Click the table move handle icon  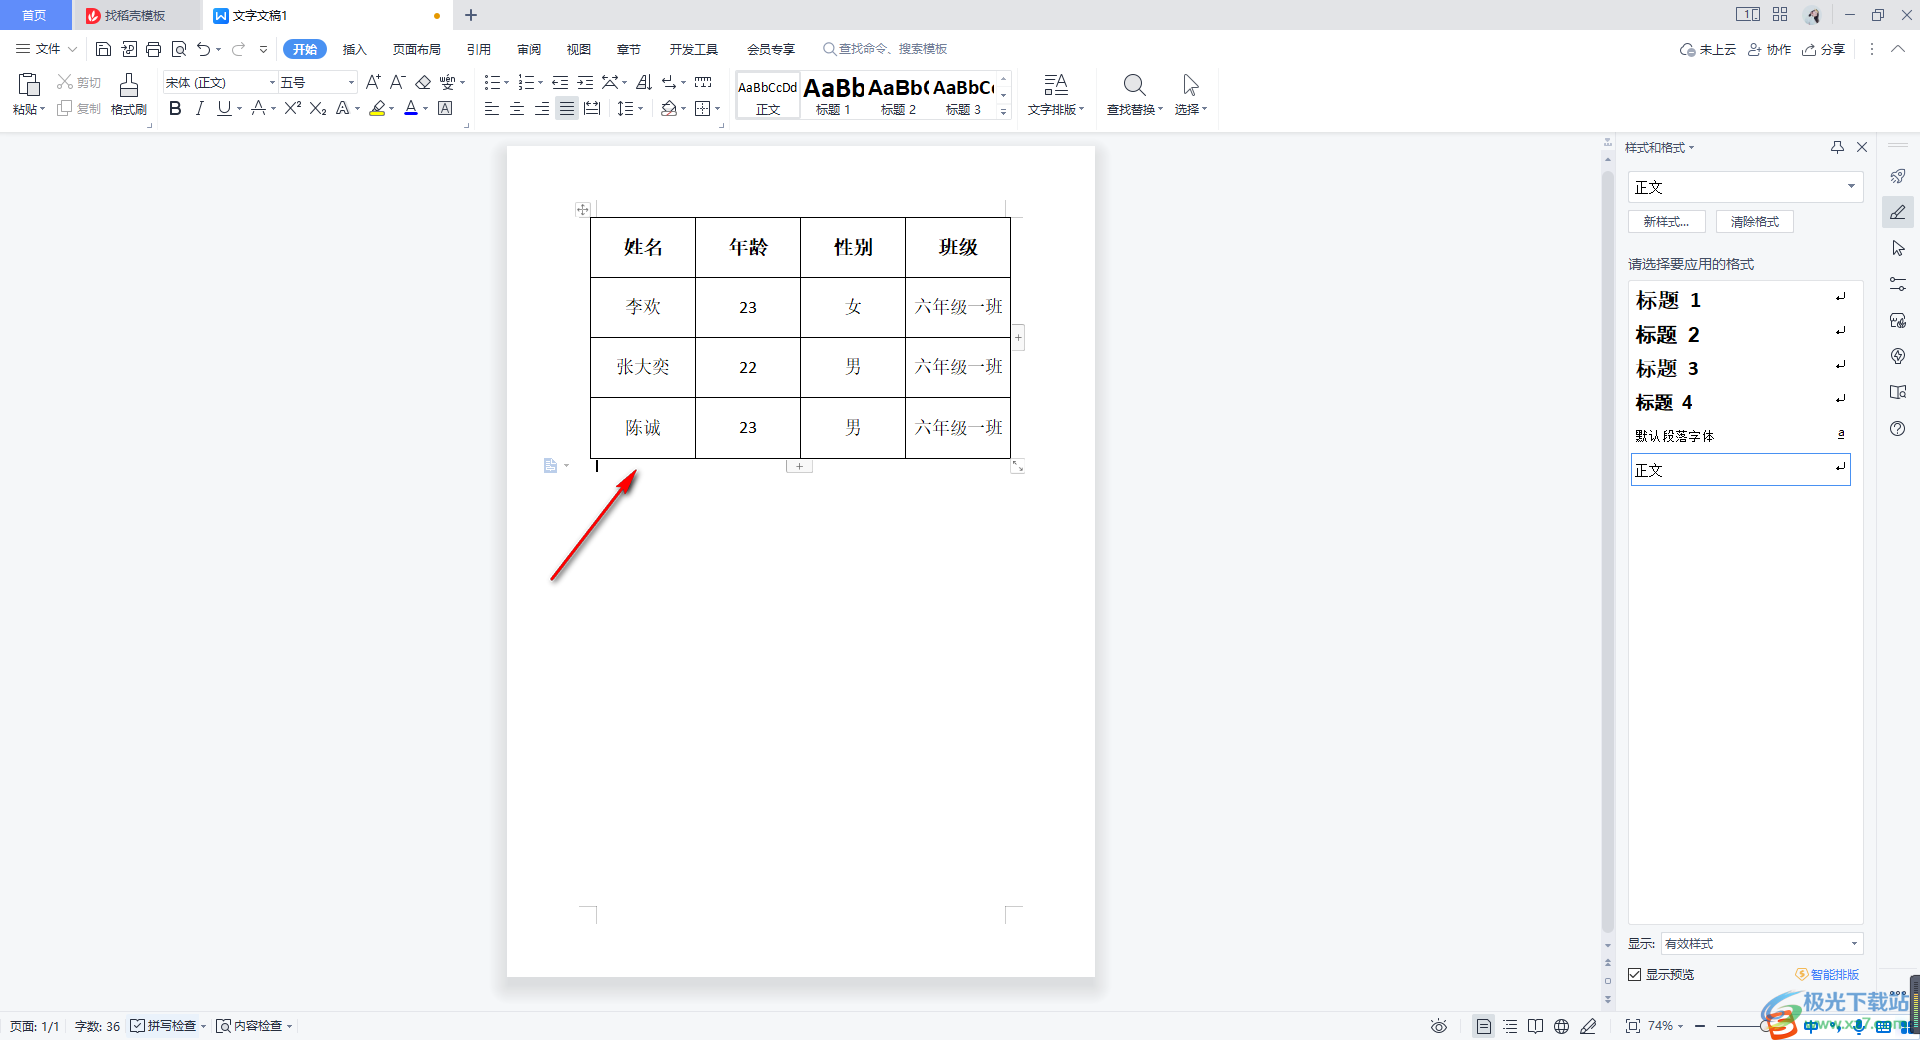point(583,210)
